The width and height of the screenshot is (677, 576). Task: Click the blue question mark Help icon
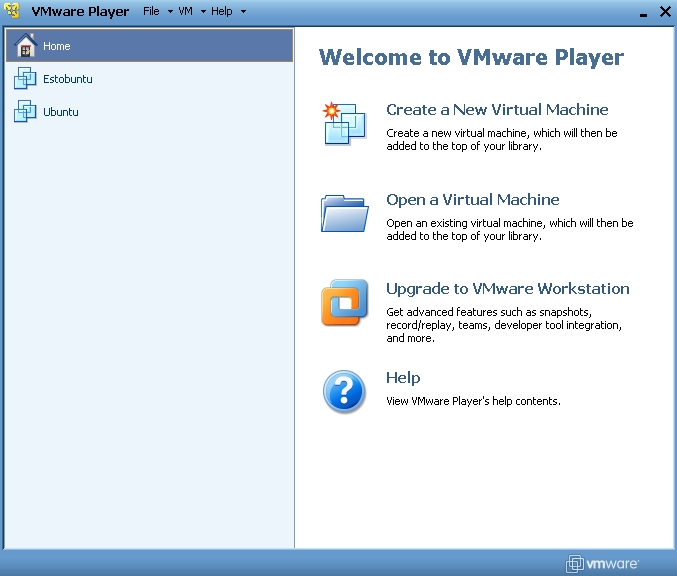pos(344,392)
